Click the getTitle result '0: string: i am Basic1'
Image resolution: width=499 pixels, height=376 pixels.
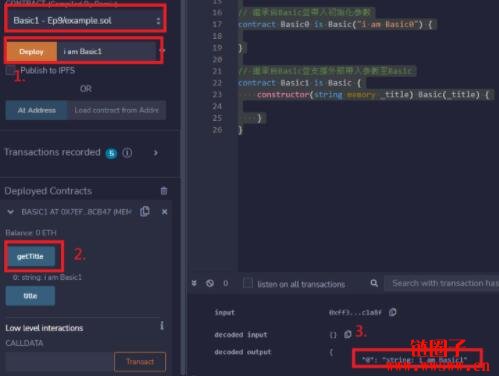(x=47, y=277)
